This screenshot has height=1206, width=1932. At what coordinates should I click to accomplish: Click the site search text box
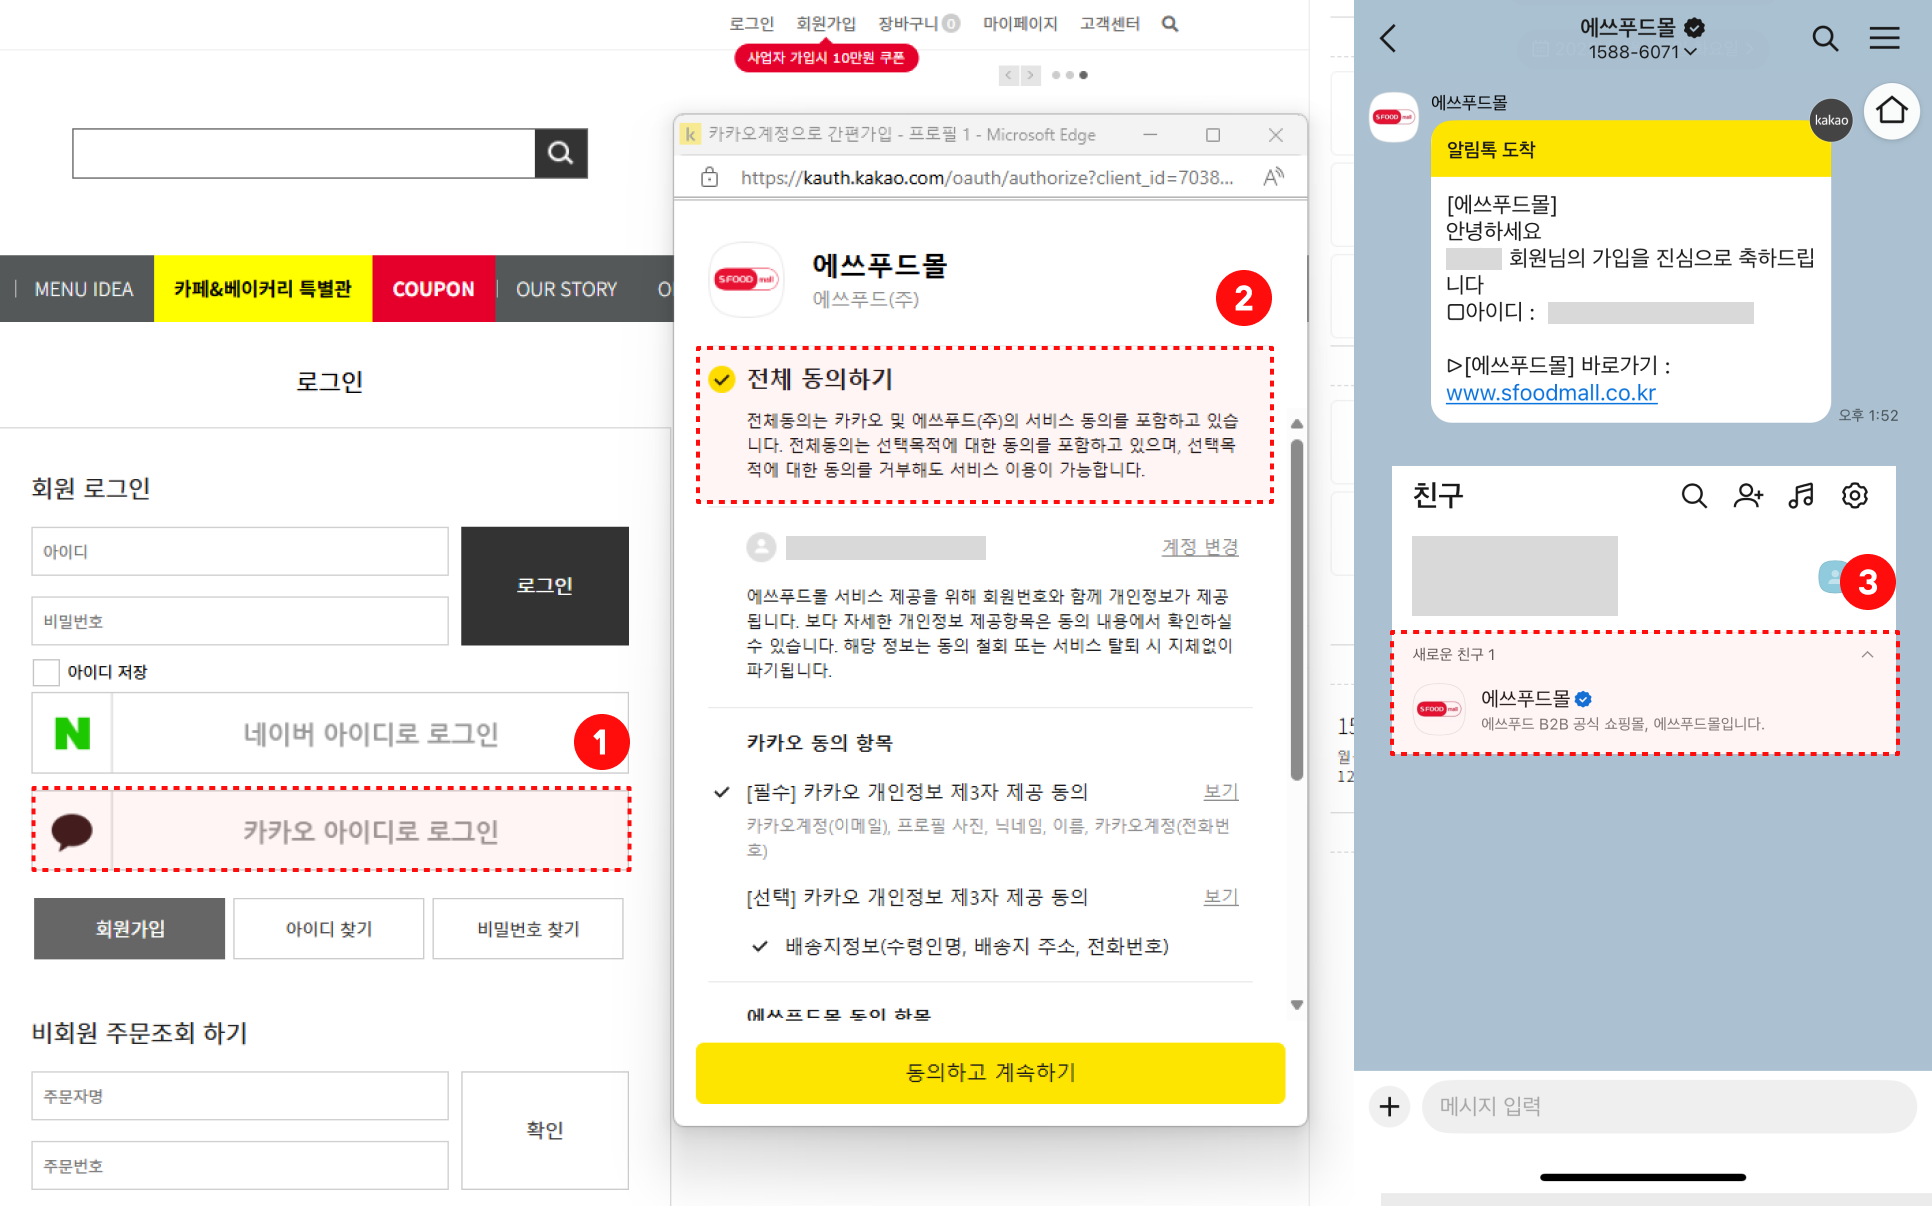304,153
